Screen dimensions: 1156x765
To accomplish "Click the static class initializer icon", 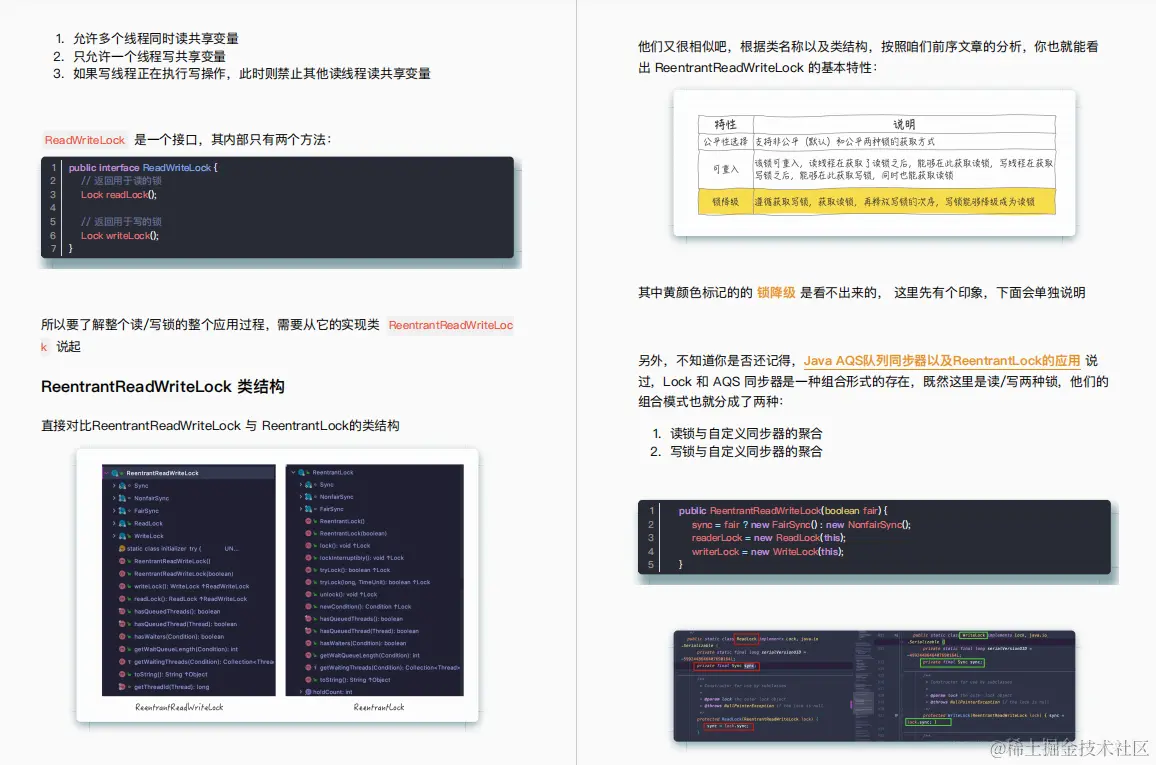I will [x=121, y=549].
